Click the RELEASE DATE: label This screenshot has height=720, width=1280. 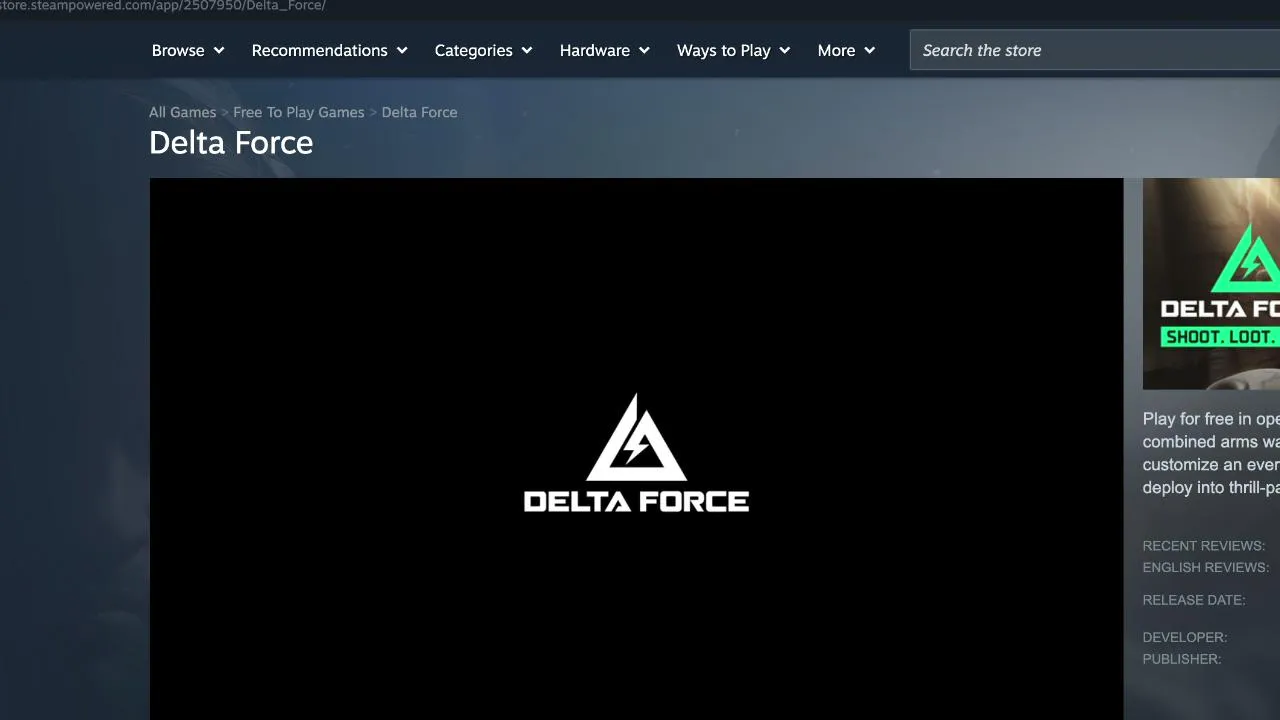tap(1194, 600)
